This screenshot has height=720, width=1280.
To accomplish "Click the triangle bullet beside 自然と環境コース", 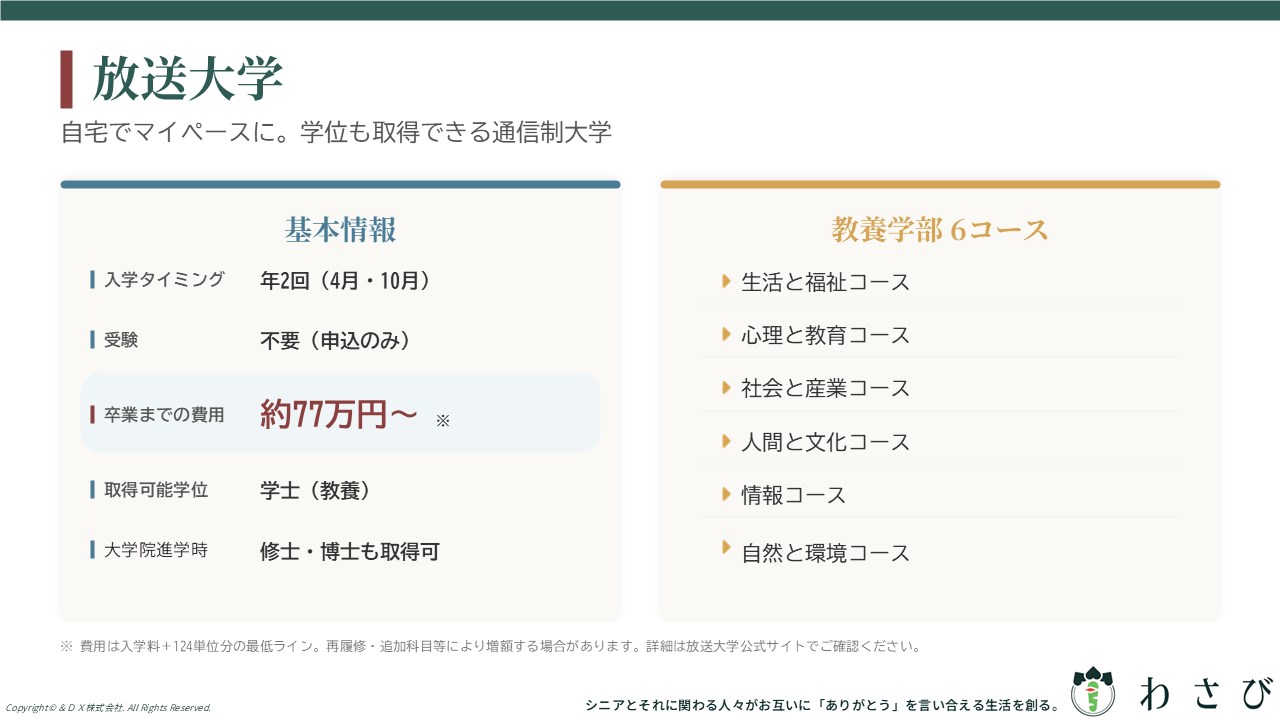I will tap(727, 548).
